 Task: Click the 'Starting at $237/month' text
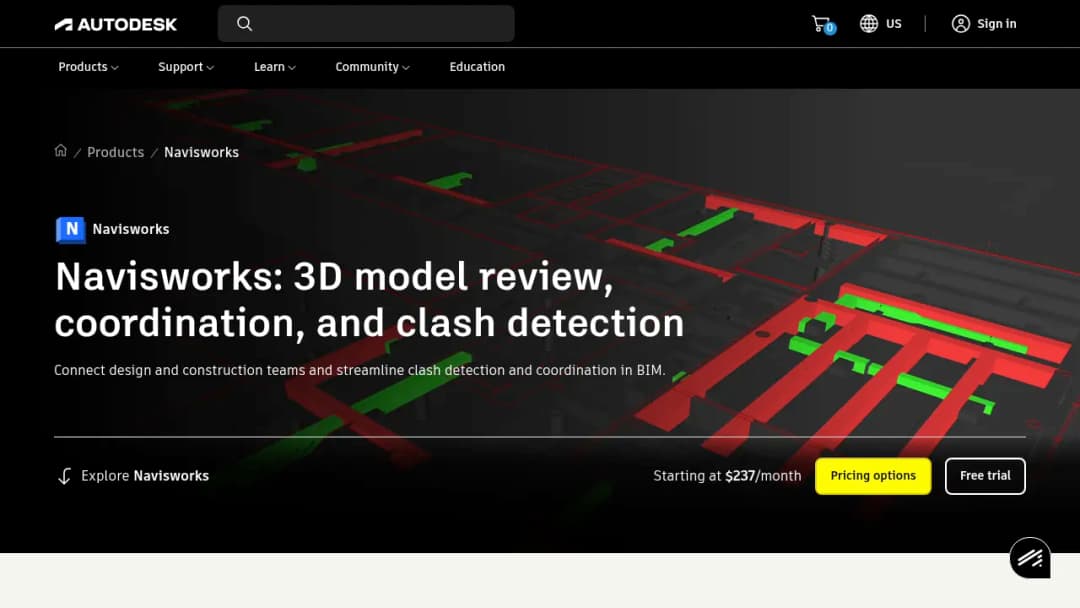[x=727, y=476]
